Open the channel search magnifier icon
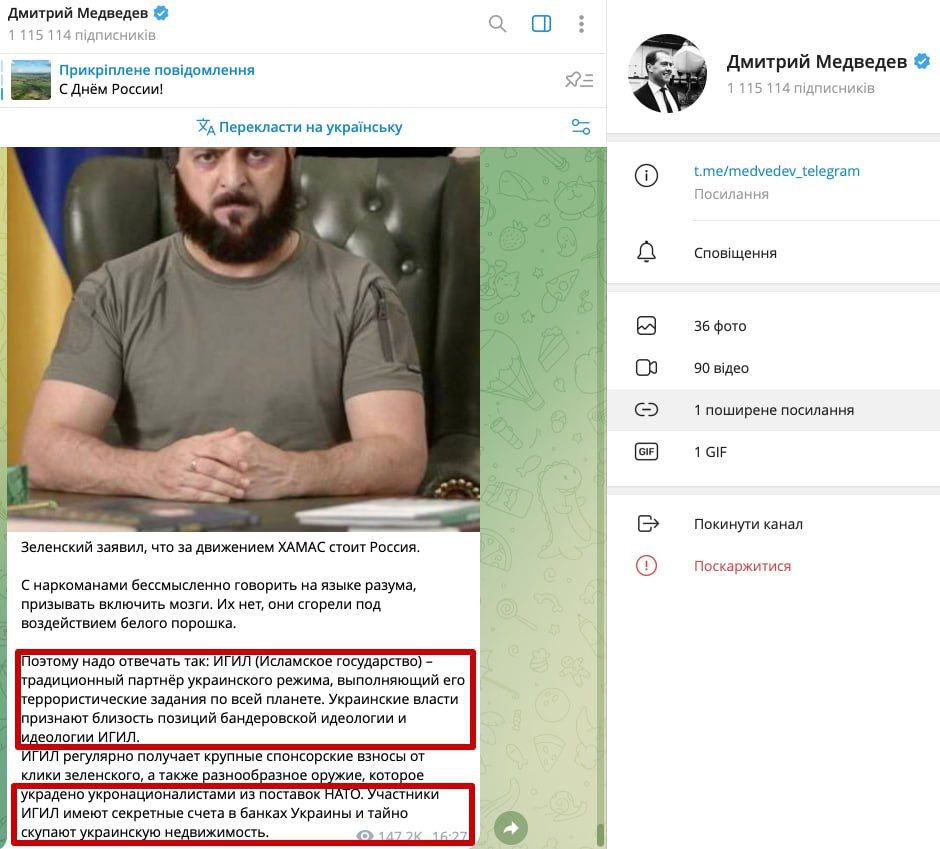The image size is (940, 849). click(x=497, y=24)
